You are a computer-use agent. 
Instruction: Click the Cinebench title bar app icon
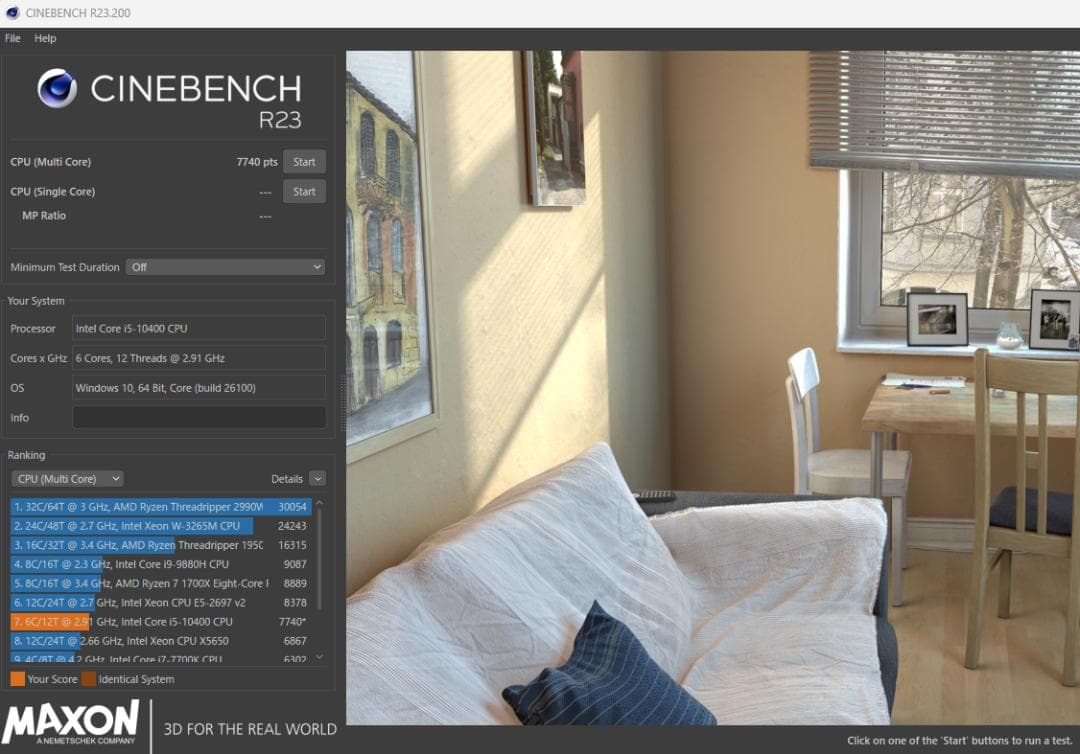point(12,12)
